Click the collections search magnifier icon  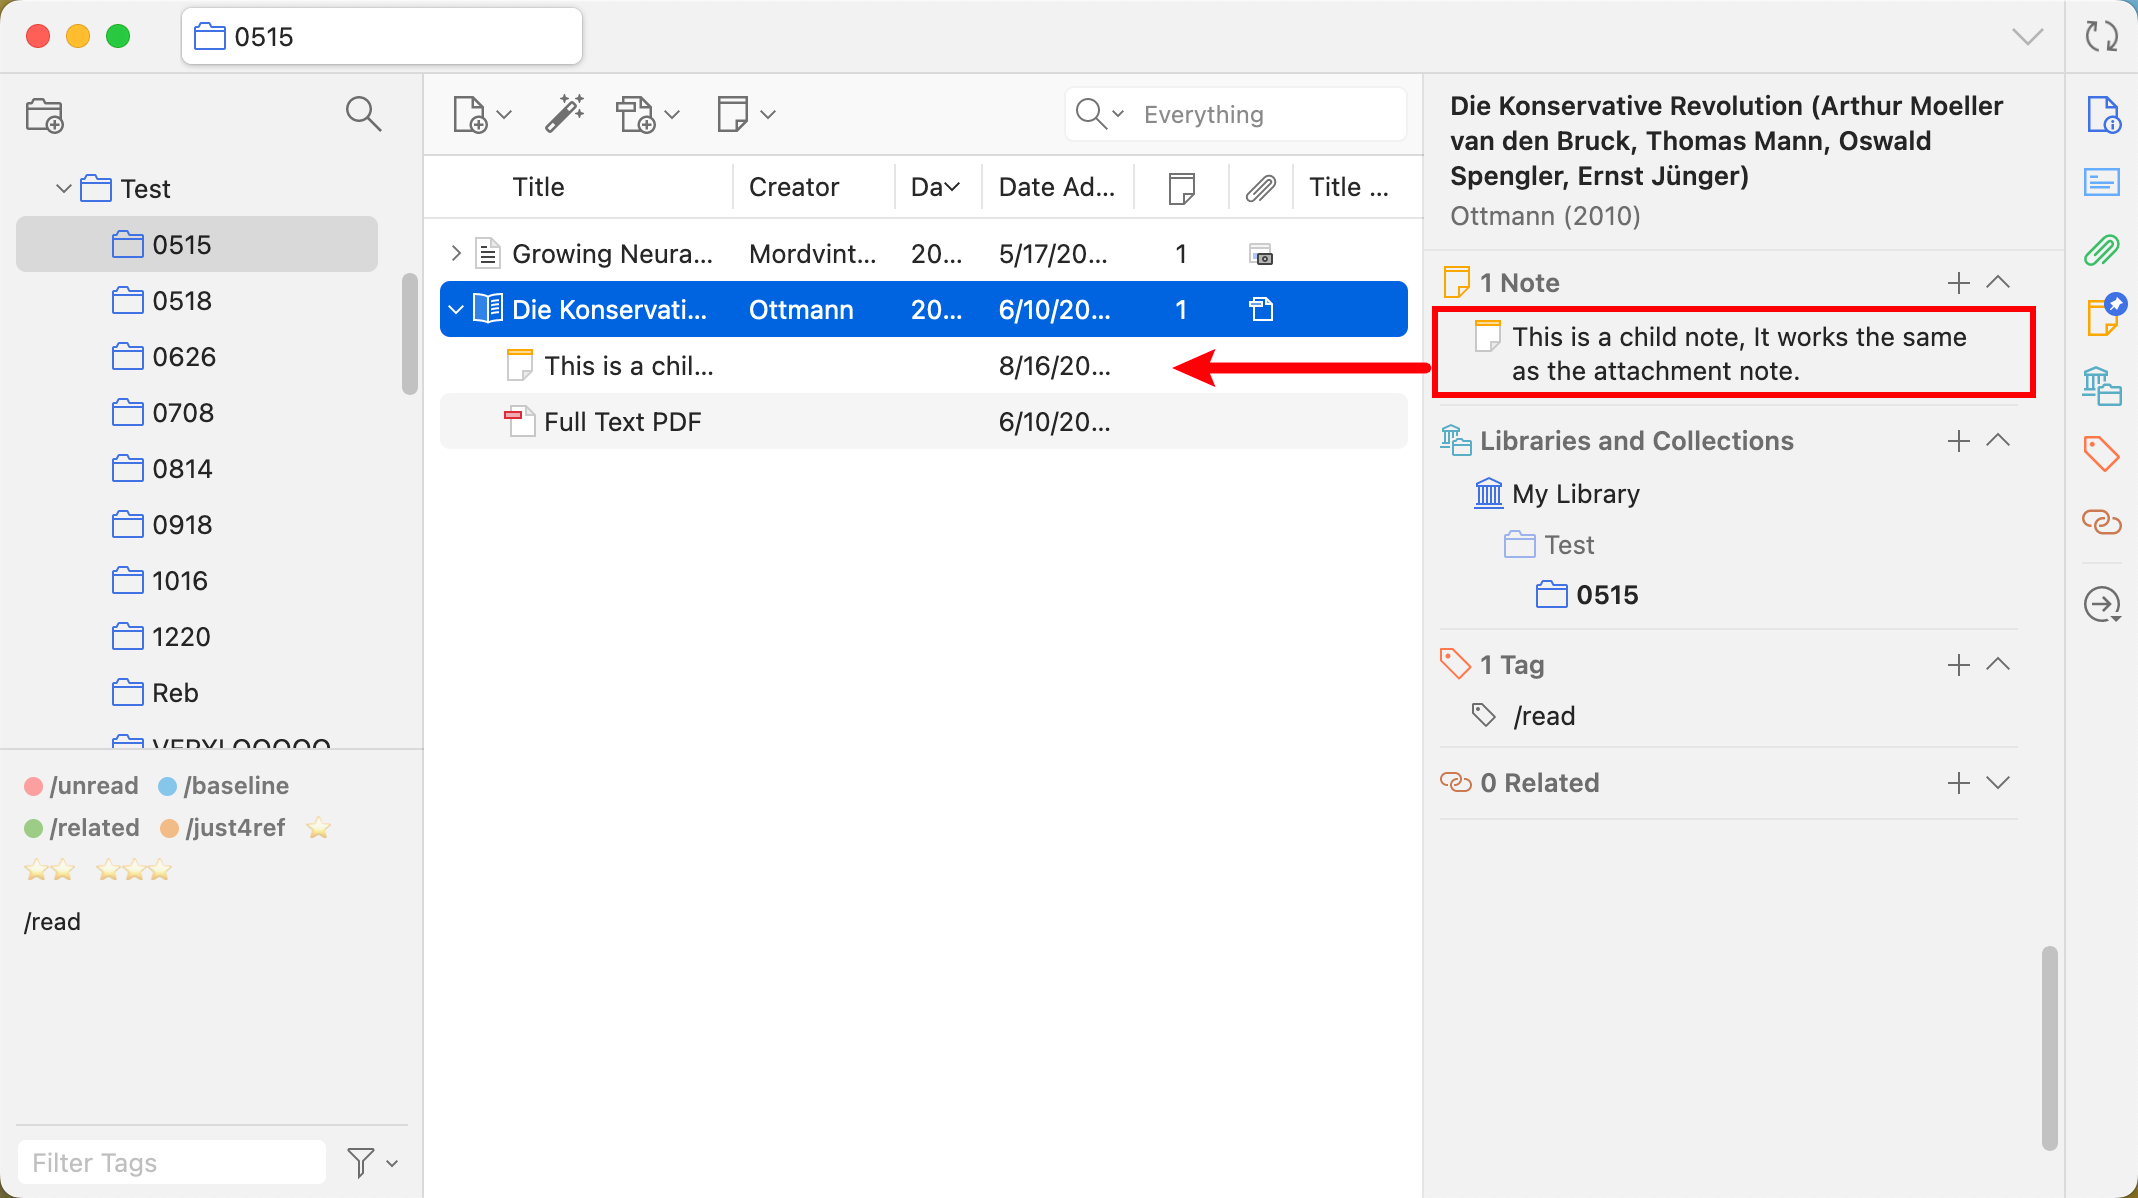point(363,114)
